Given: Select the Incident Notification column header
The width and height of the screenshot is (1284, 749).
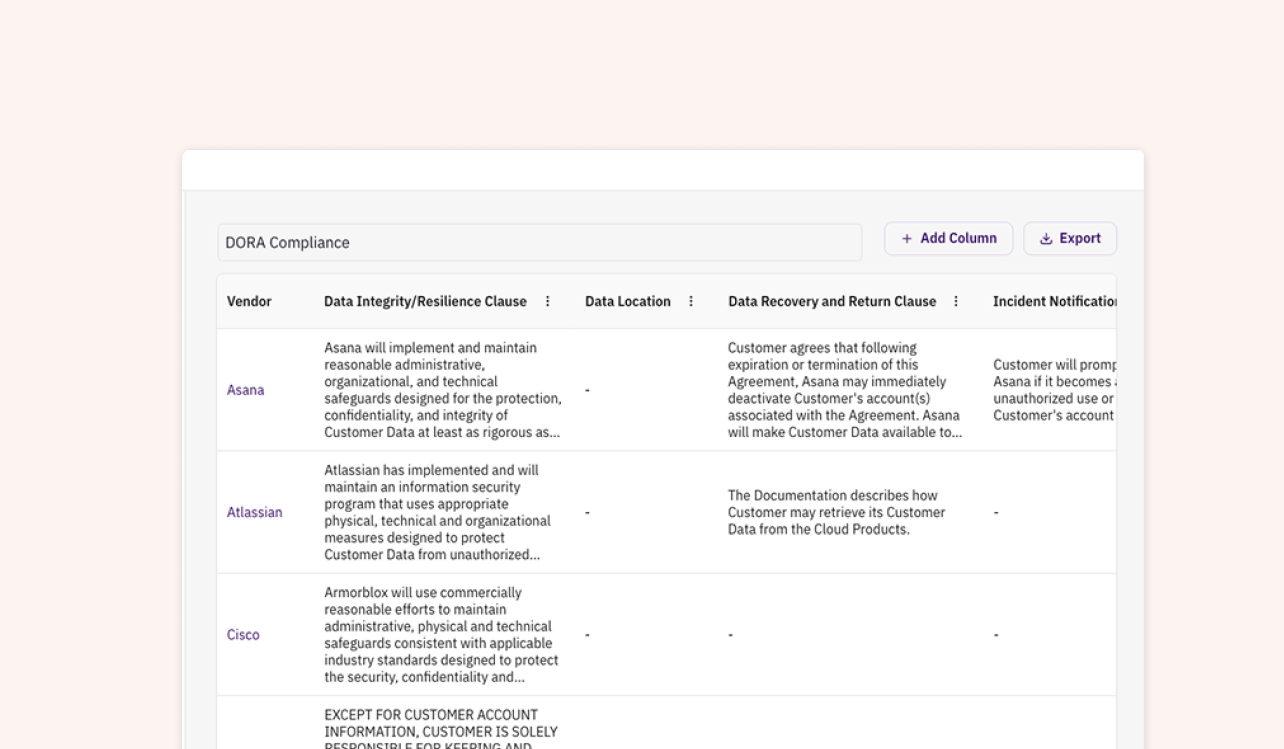Looking at the screenshot, I should pyautogui.click(x=1054, y=301).
